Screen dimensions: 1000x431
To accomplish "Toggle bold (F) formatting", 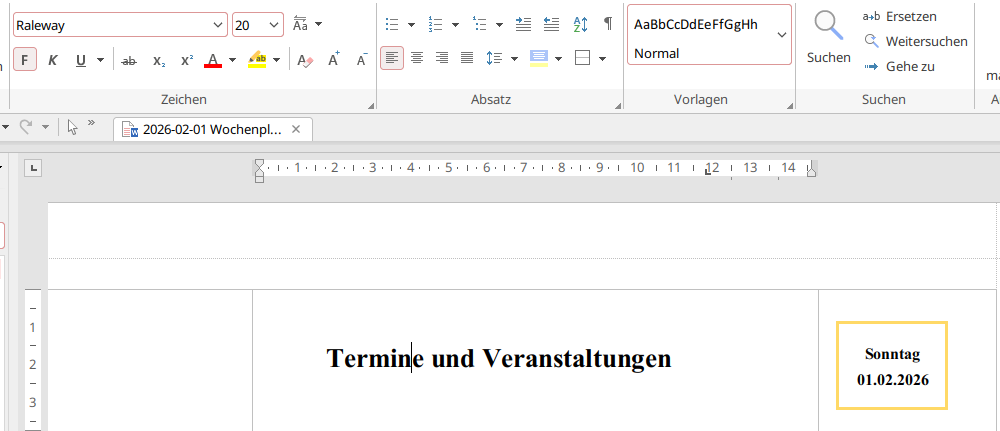I will [x=24, y=60].
